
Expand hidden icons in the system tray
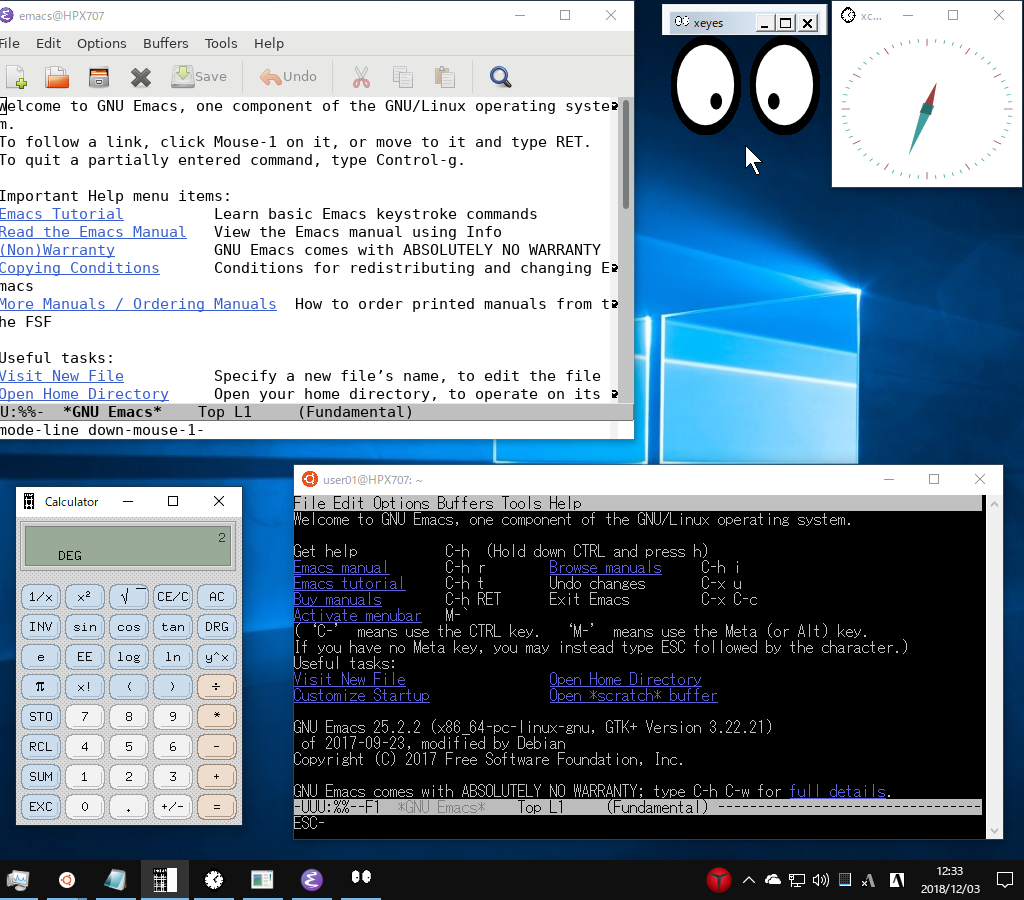(748, 880)
